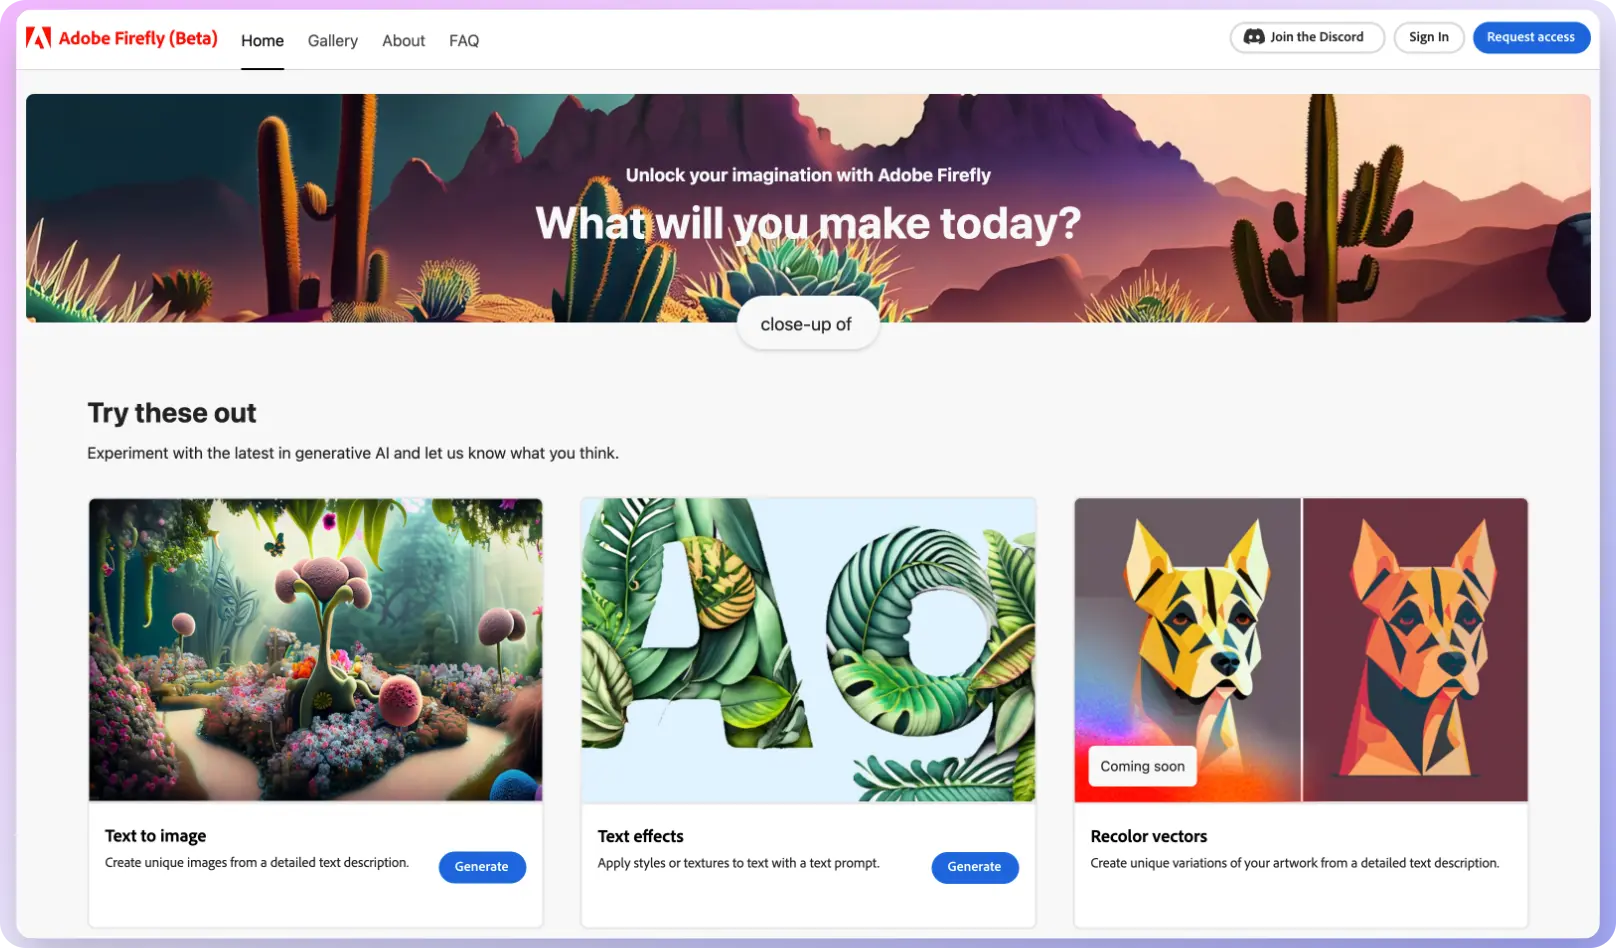Click the Text to image title
Screen dimensions: 1616x948
[x=156, y=836]
